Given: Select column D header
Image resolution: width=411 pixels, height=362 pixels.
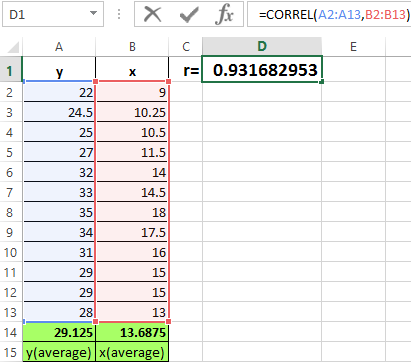Looking at the screenshot, I should (262, 47).
